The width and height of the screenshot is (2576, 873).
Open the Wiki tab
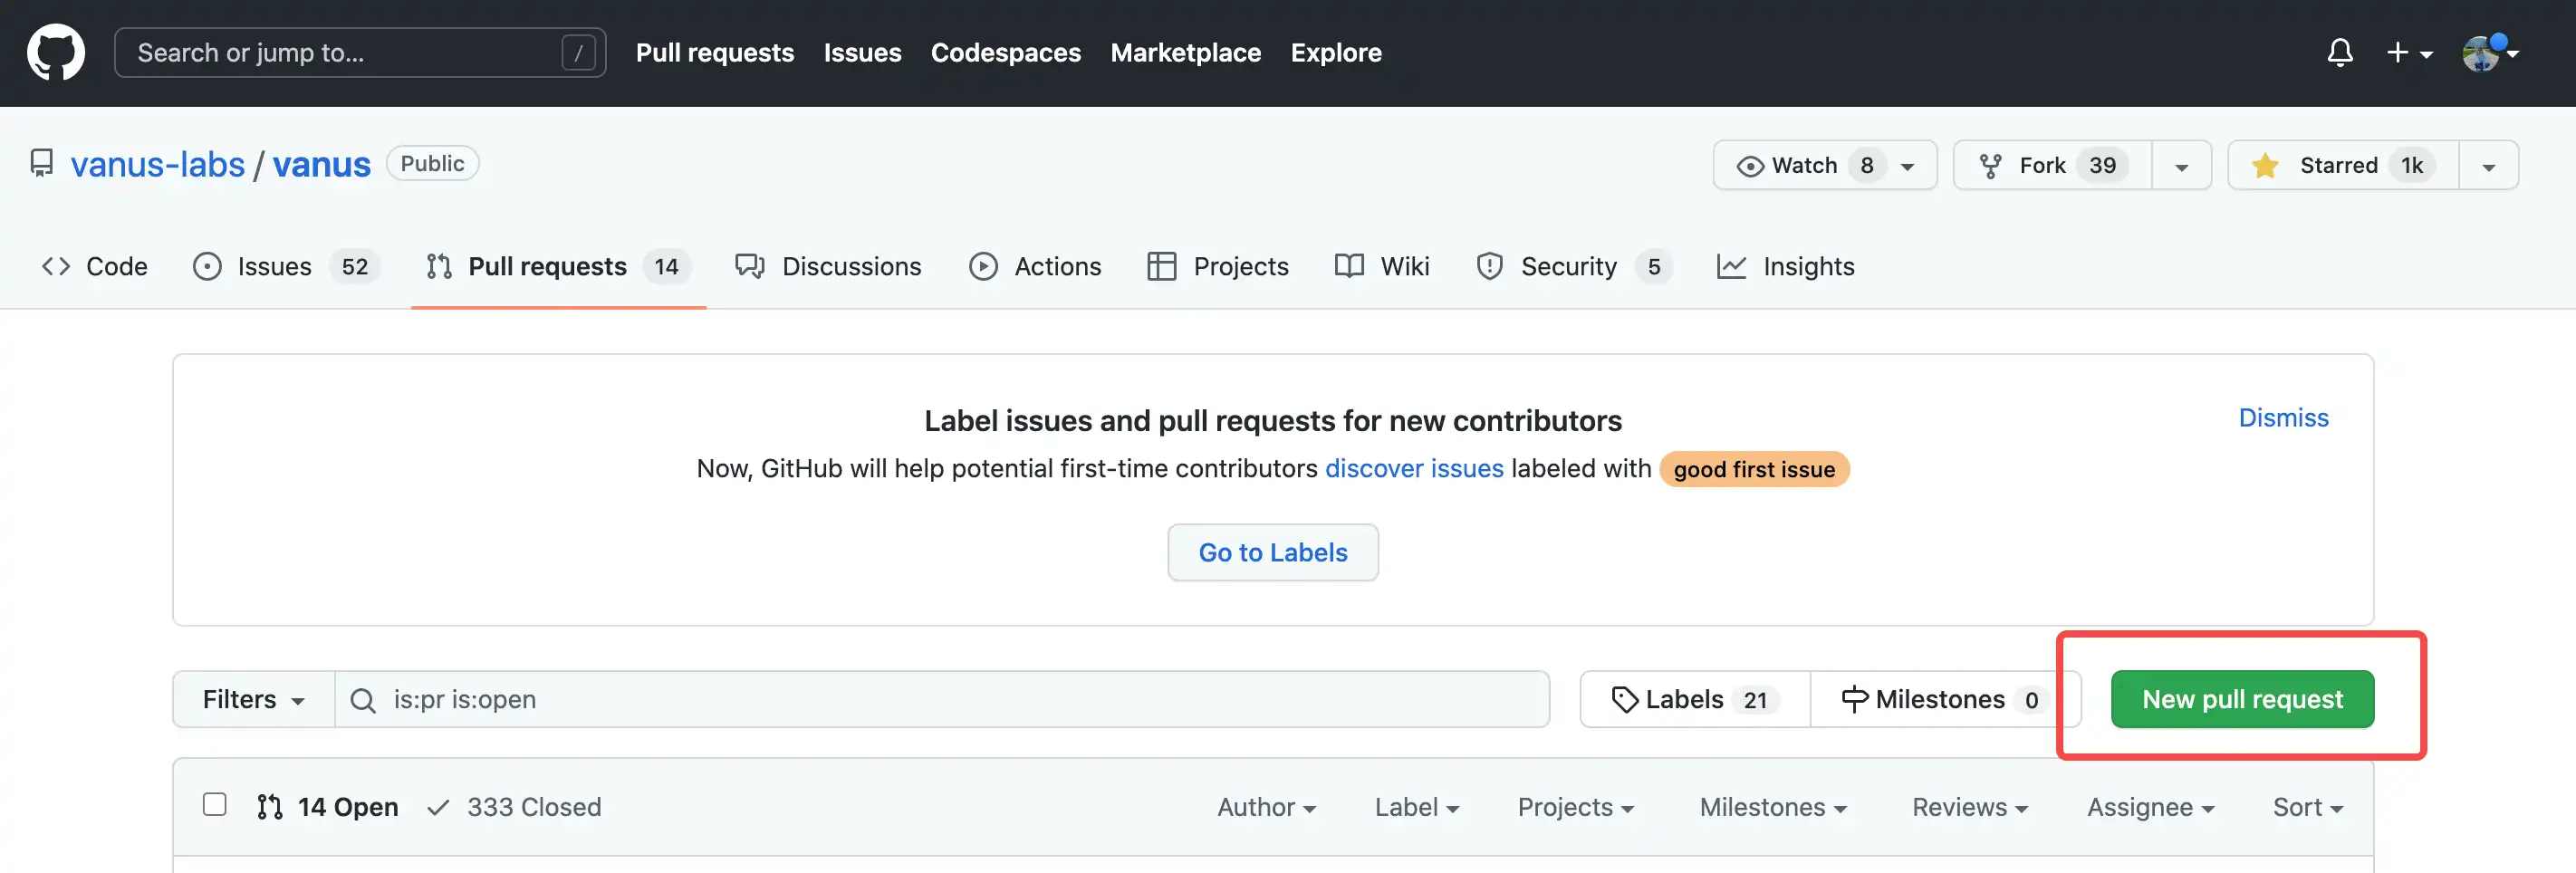click(1382, 266)
